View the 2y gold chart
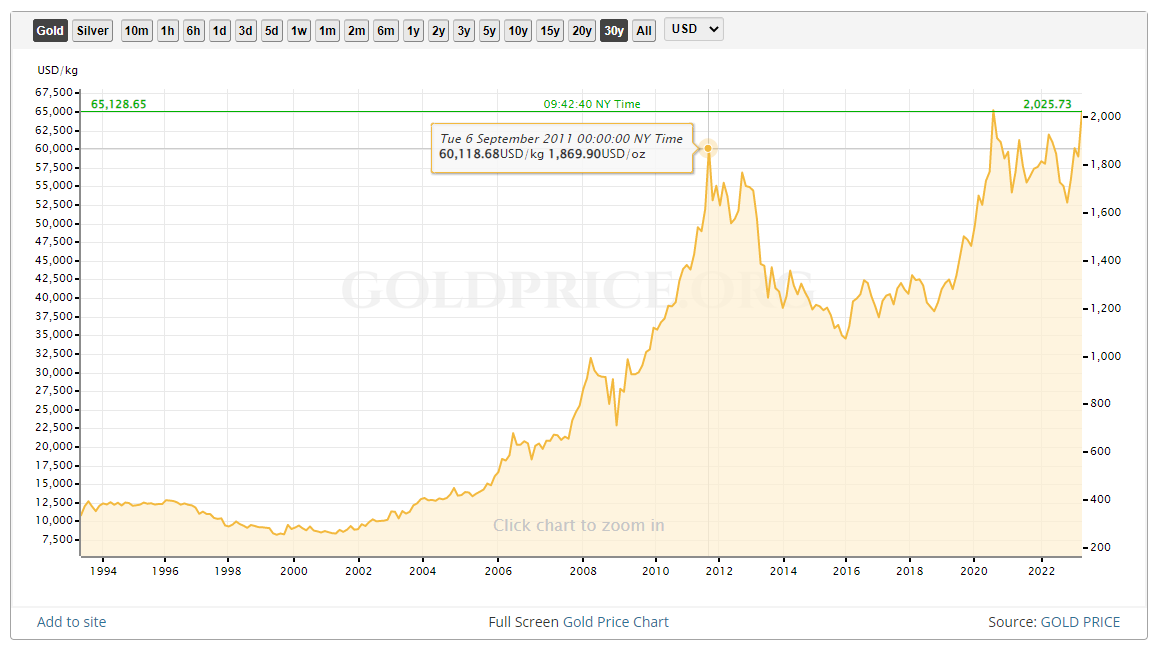Viewport: 1154px width, 645px height. (x=439, y=31)
